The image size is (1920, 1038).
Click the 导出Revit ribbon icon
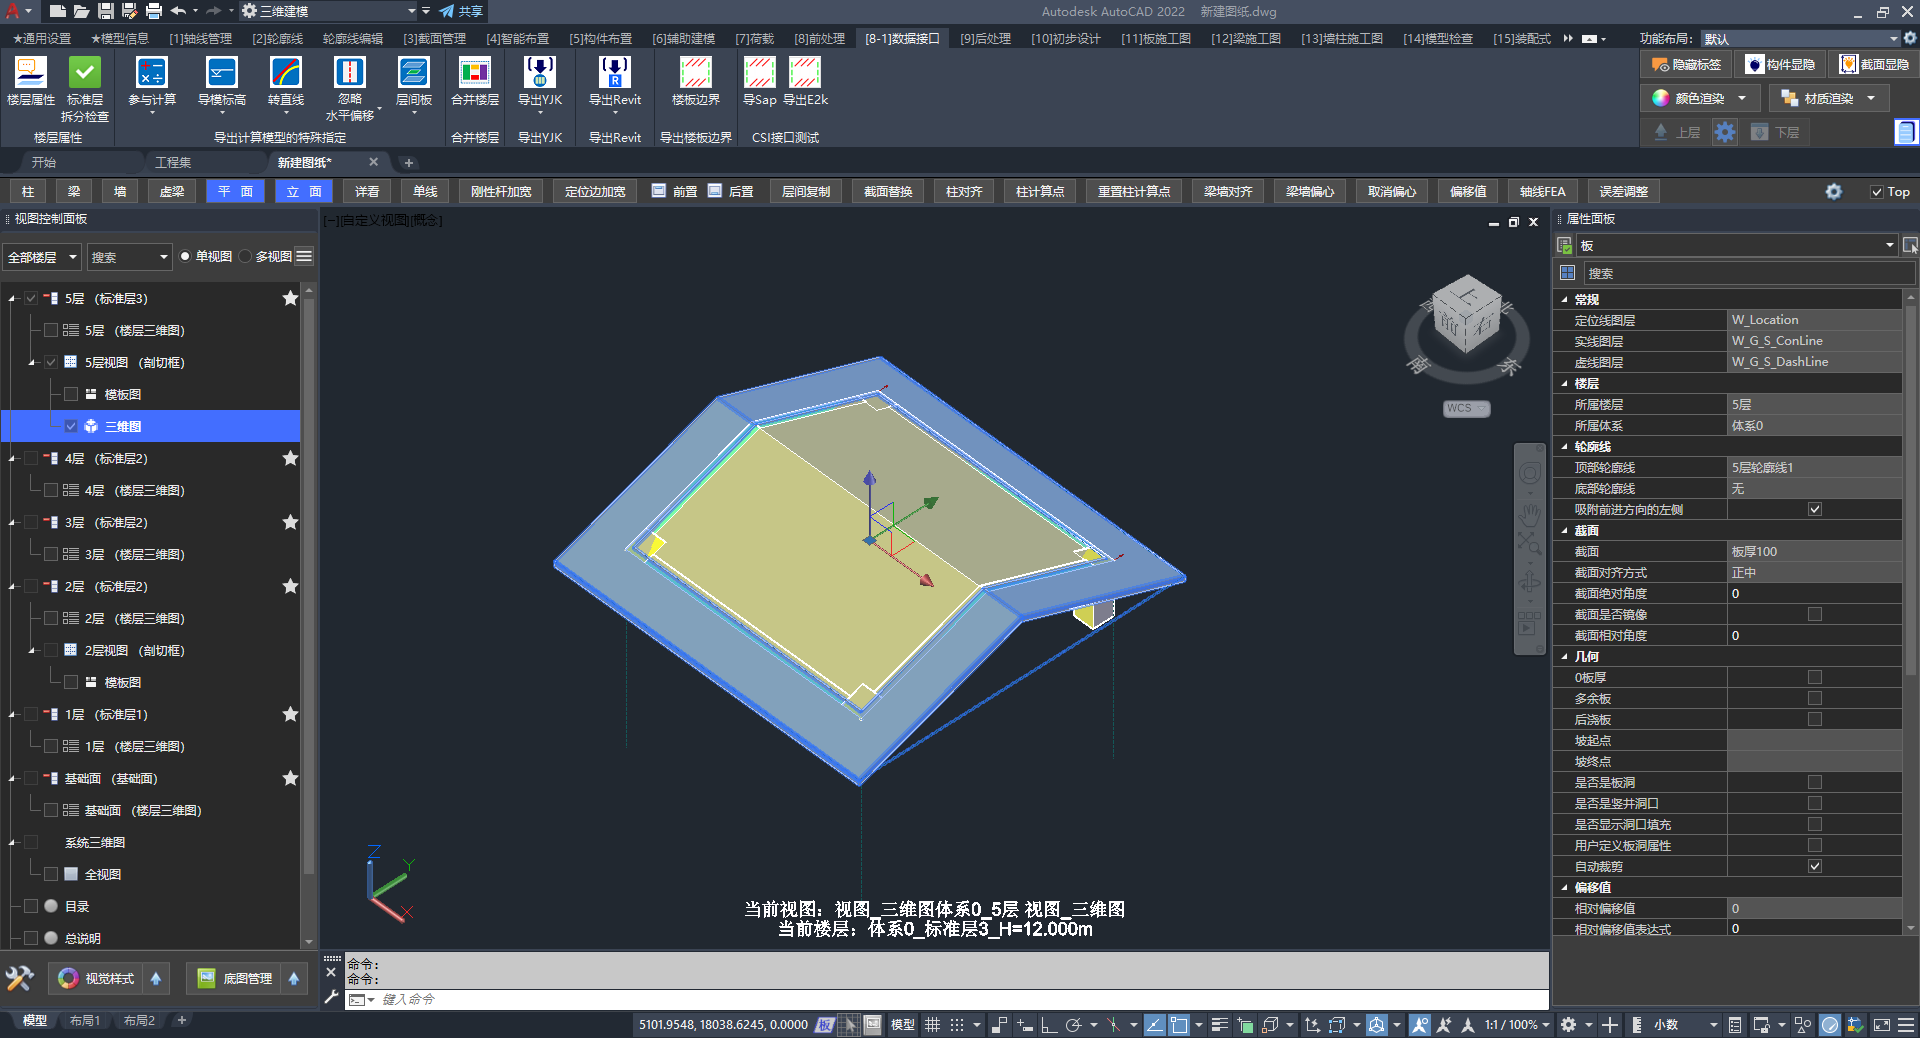click(614, 74)
